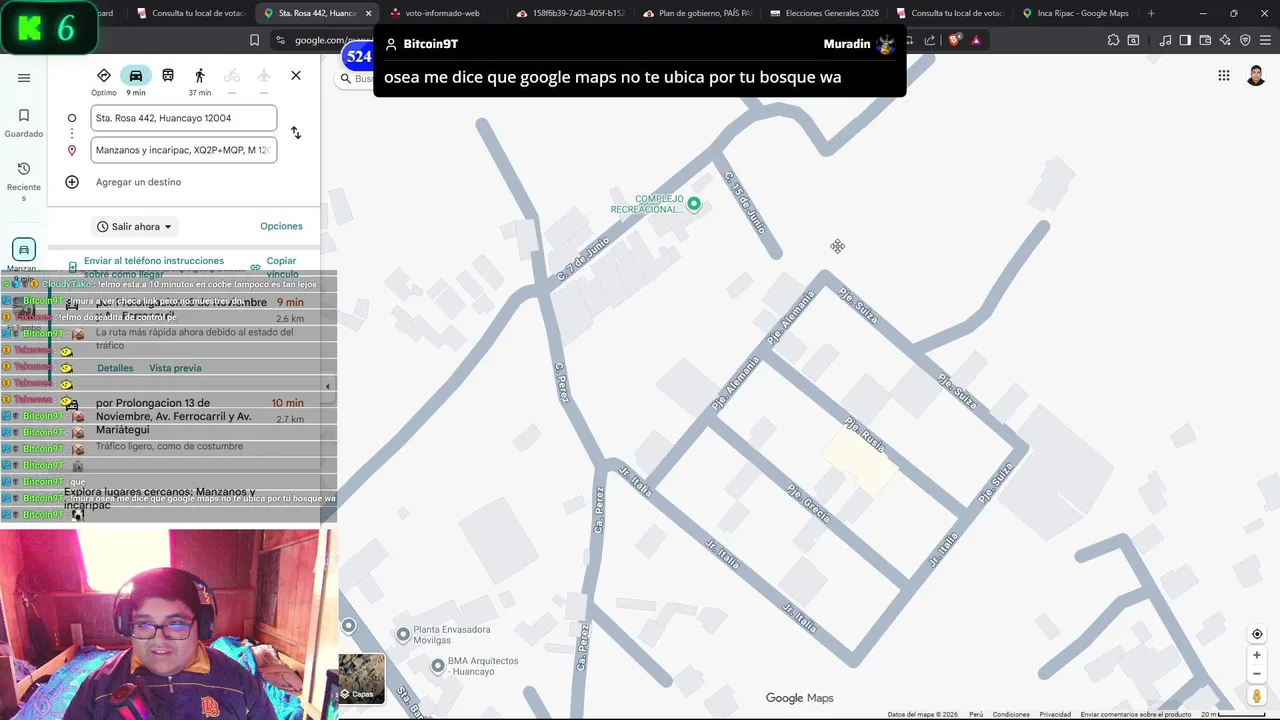Swap origin and destination with the arrows
This screenshot has height=720, width=1280.
pos(296,133)
